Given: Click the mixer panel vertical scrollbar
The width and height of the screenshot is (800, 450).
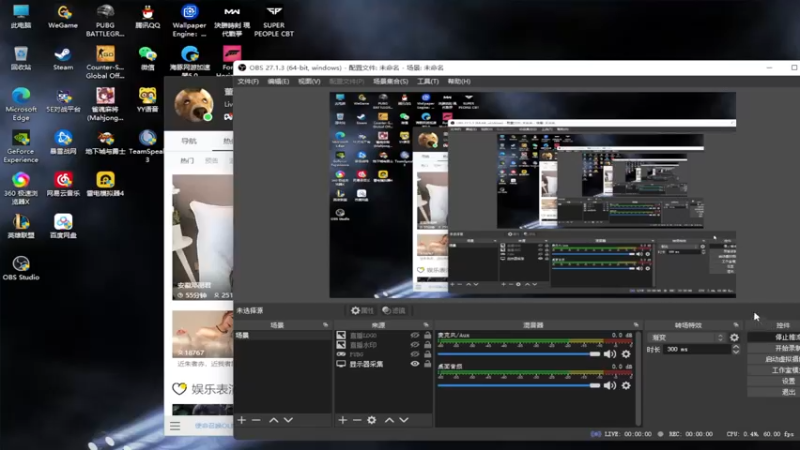Looking at the screenshot, I should (x=638, y=378).
